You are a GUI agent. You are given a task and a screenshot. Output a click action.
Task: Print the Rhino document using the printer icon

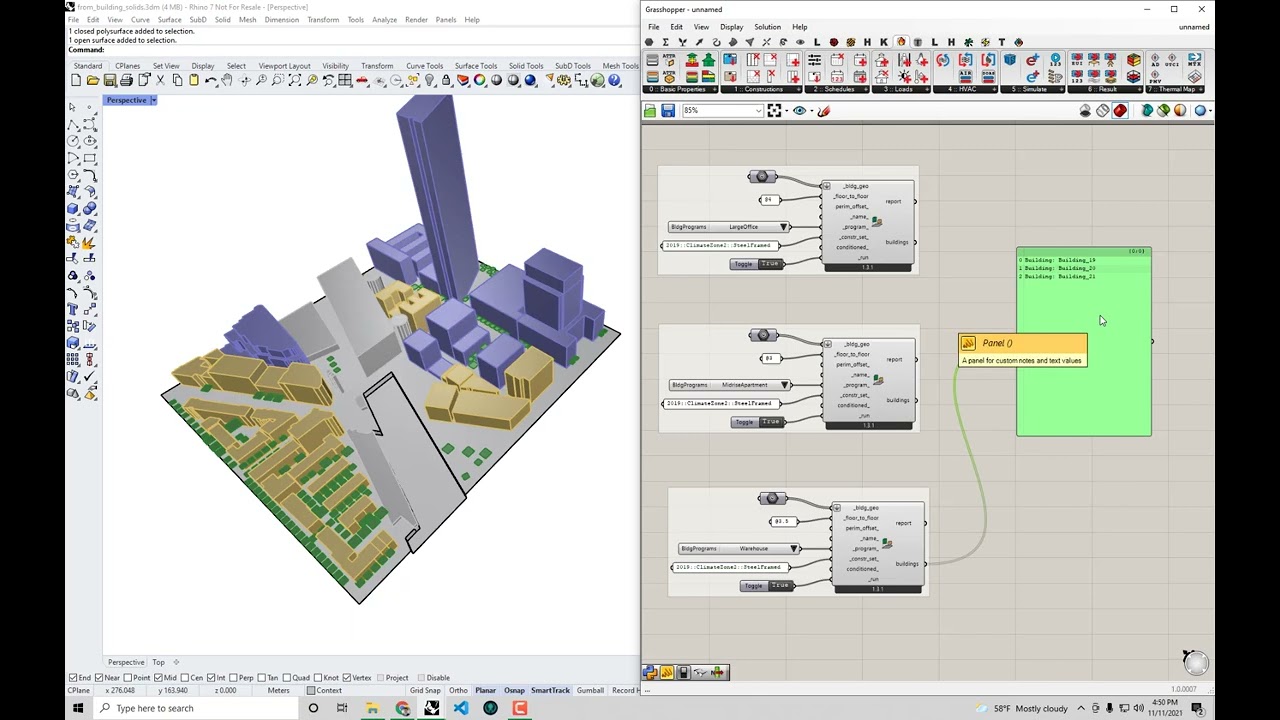[127, 81]
